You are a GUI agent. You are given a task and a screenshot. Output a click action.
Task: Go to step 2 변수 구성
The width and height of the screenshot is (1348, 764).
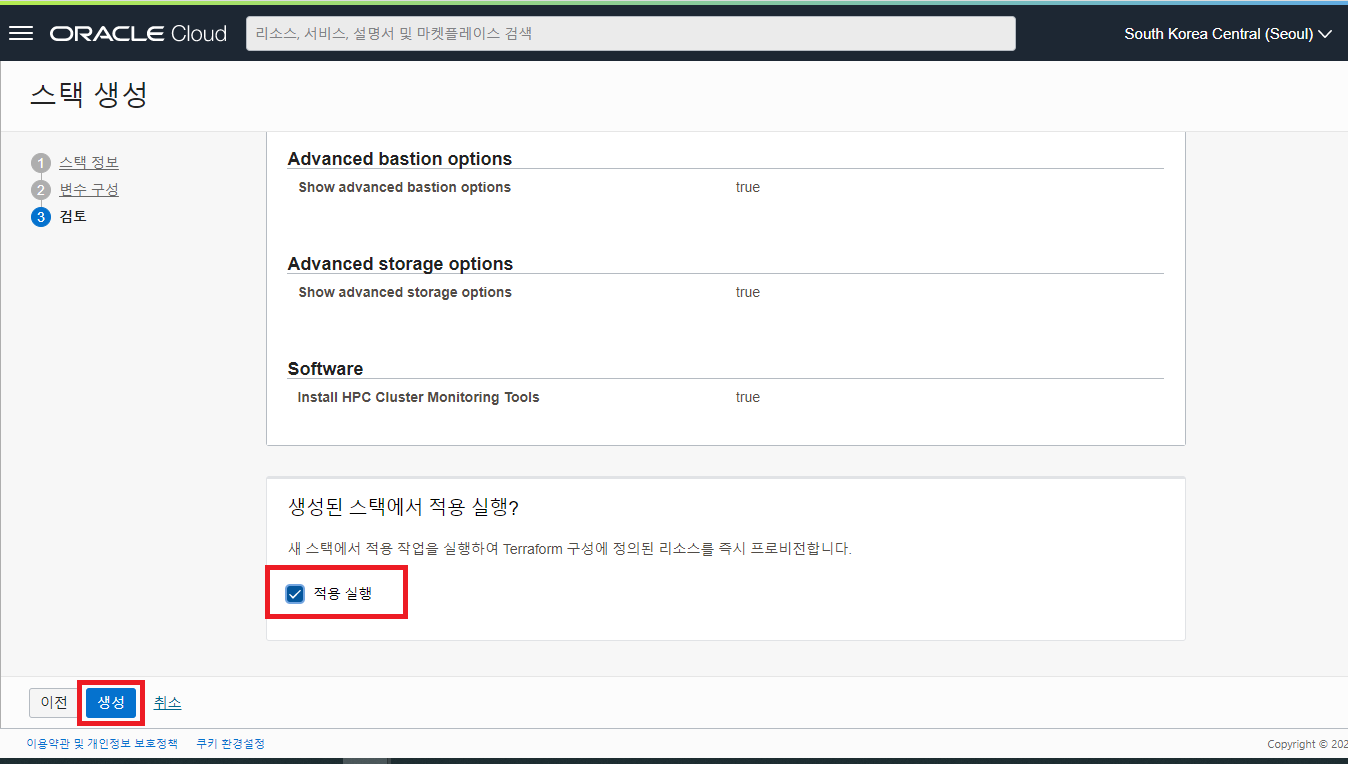[x=89, y=189]
